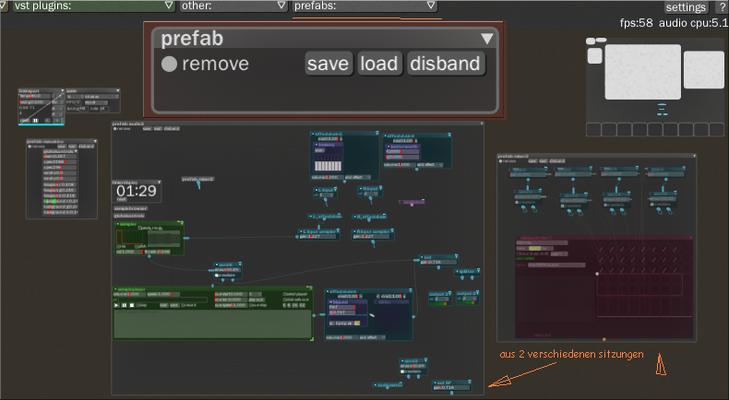729x400 pixels.
Task: Toggle crossfade checkbox on send6
Action: click(217, 275)
